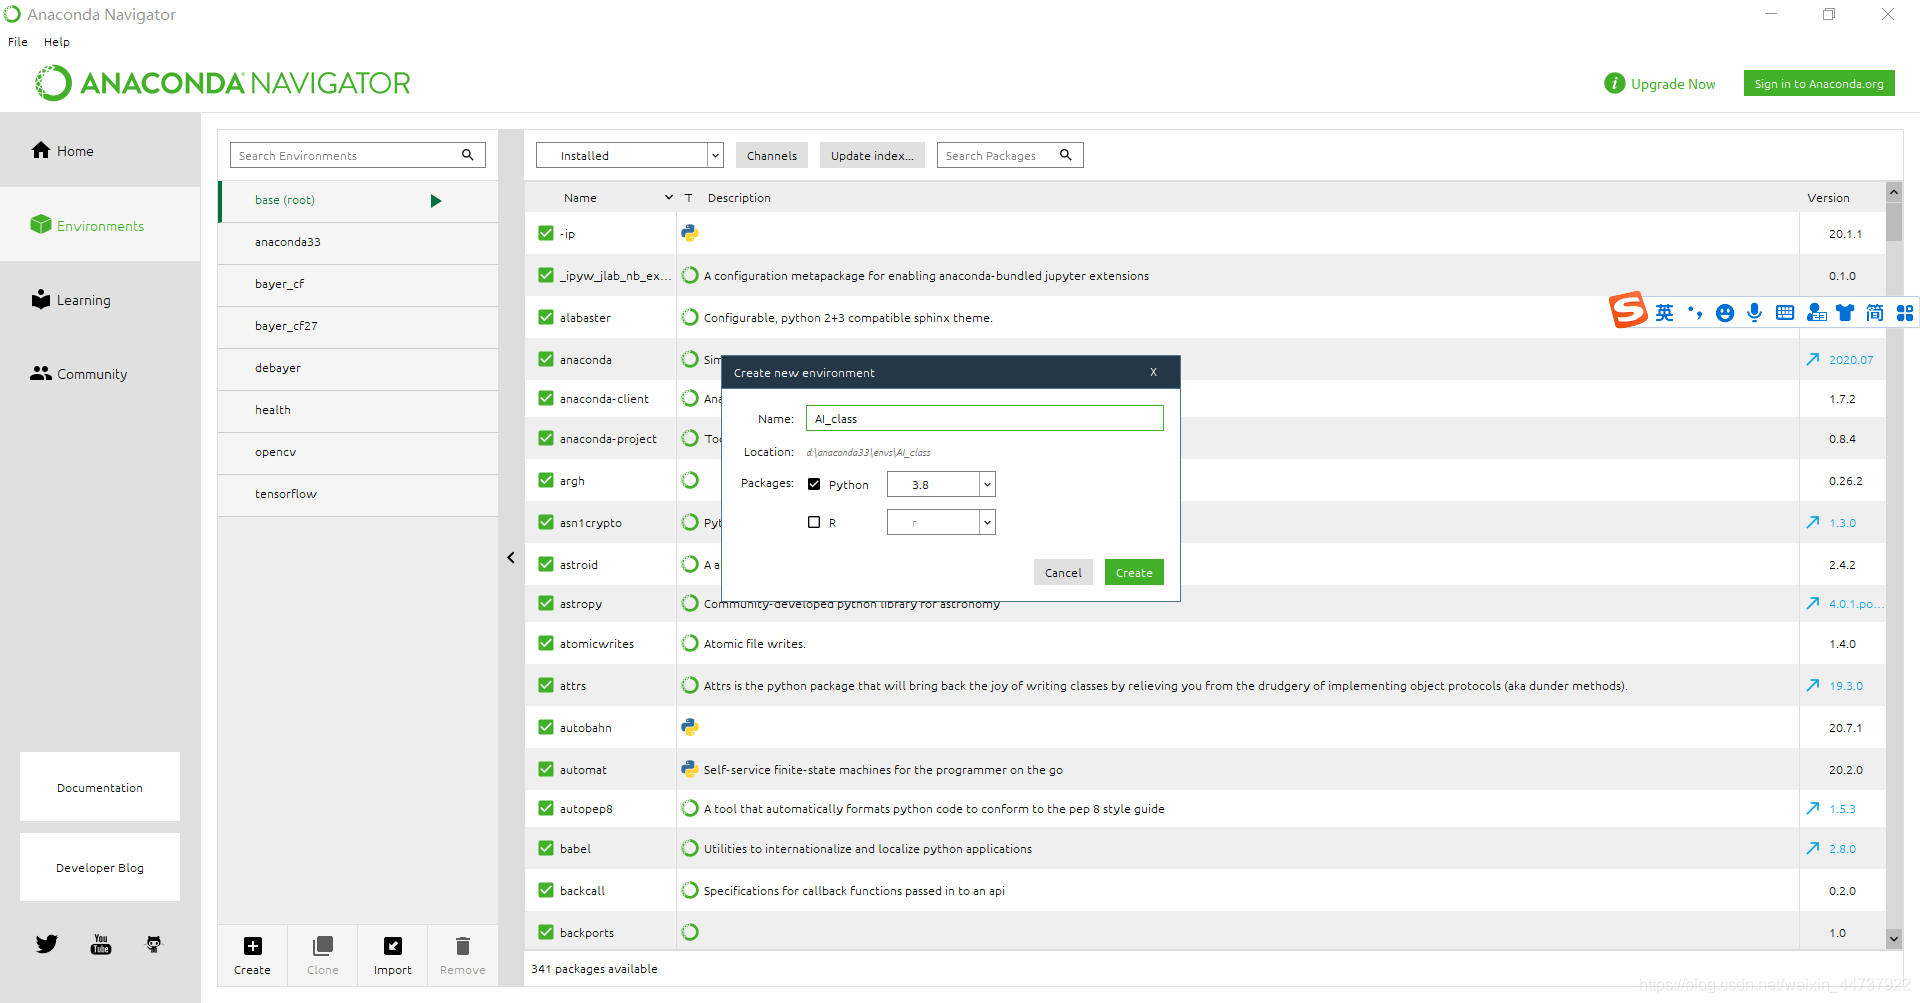Click the Sogou input method S icon
1920x1003 pixels.
[1628, 310]
